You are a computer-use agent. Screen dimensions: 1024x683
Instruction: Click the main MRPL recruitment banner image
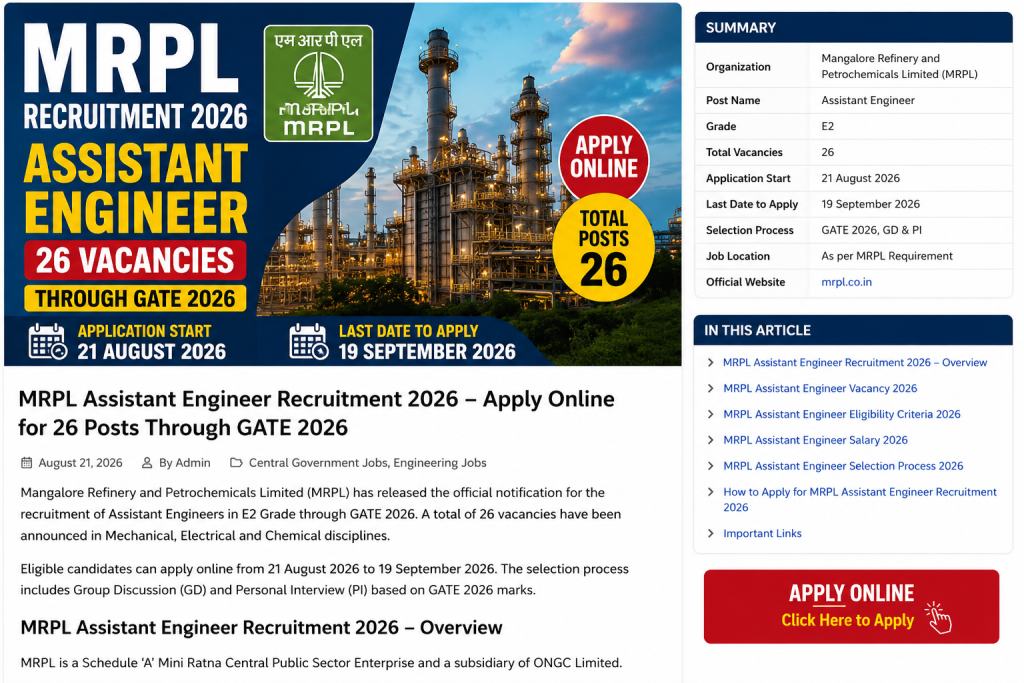click(342, 184)
